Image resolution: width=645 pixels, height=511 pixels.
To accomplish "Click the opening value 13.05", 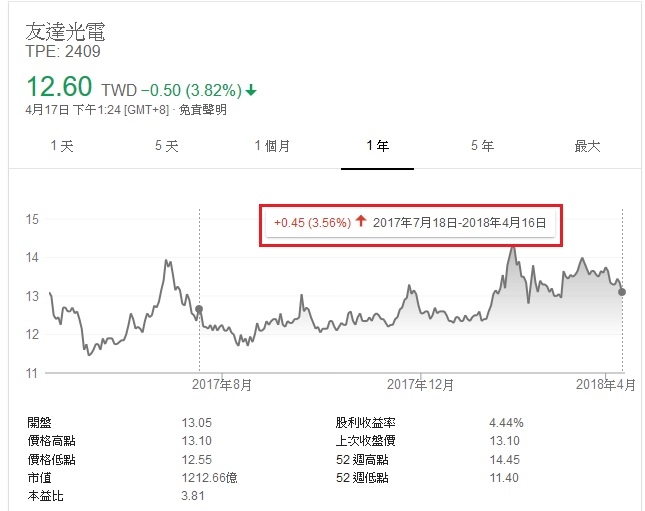I will pyautogui.click(x=197, y=423).
